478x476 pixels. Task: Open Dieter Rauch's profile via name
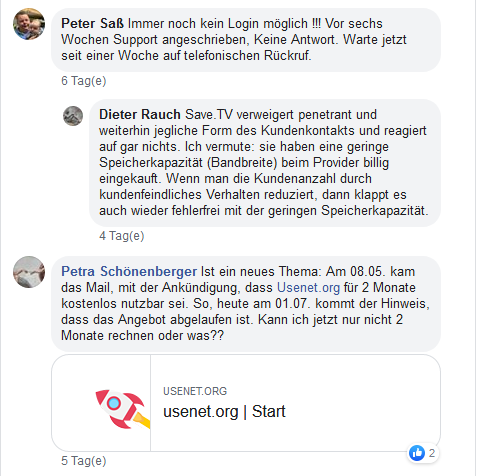click(x=140, y=115)
